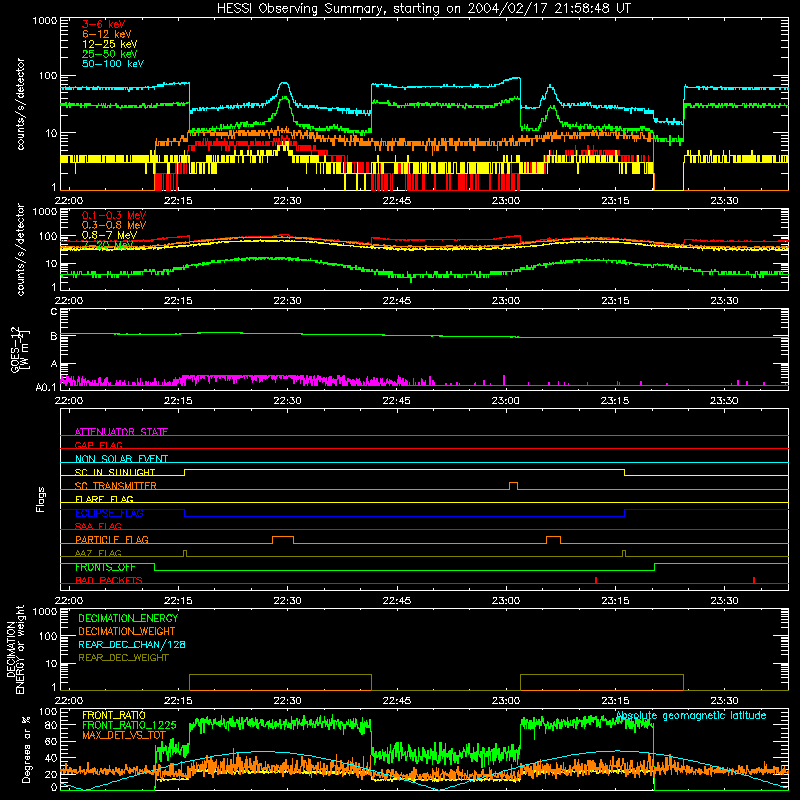The height and width of the screenshot is (800, 800).
Task: Click the 22:45 time label under Flags panel
Action: (x=396, y=601)
